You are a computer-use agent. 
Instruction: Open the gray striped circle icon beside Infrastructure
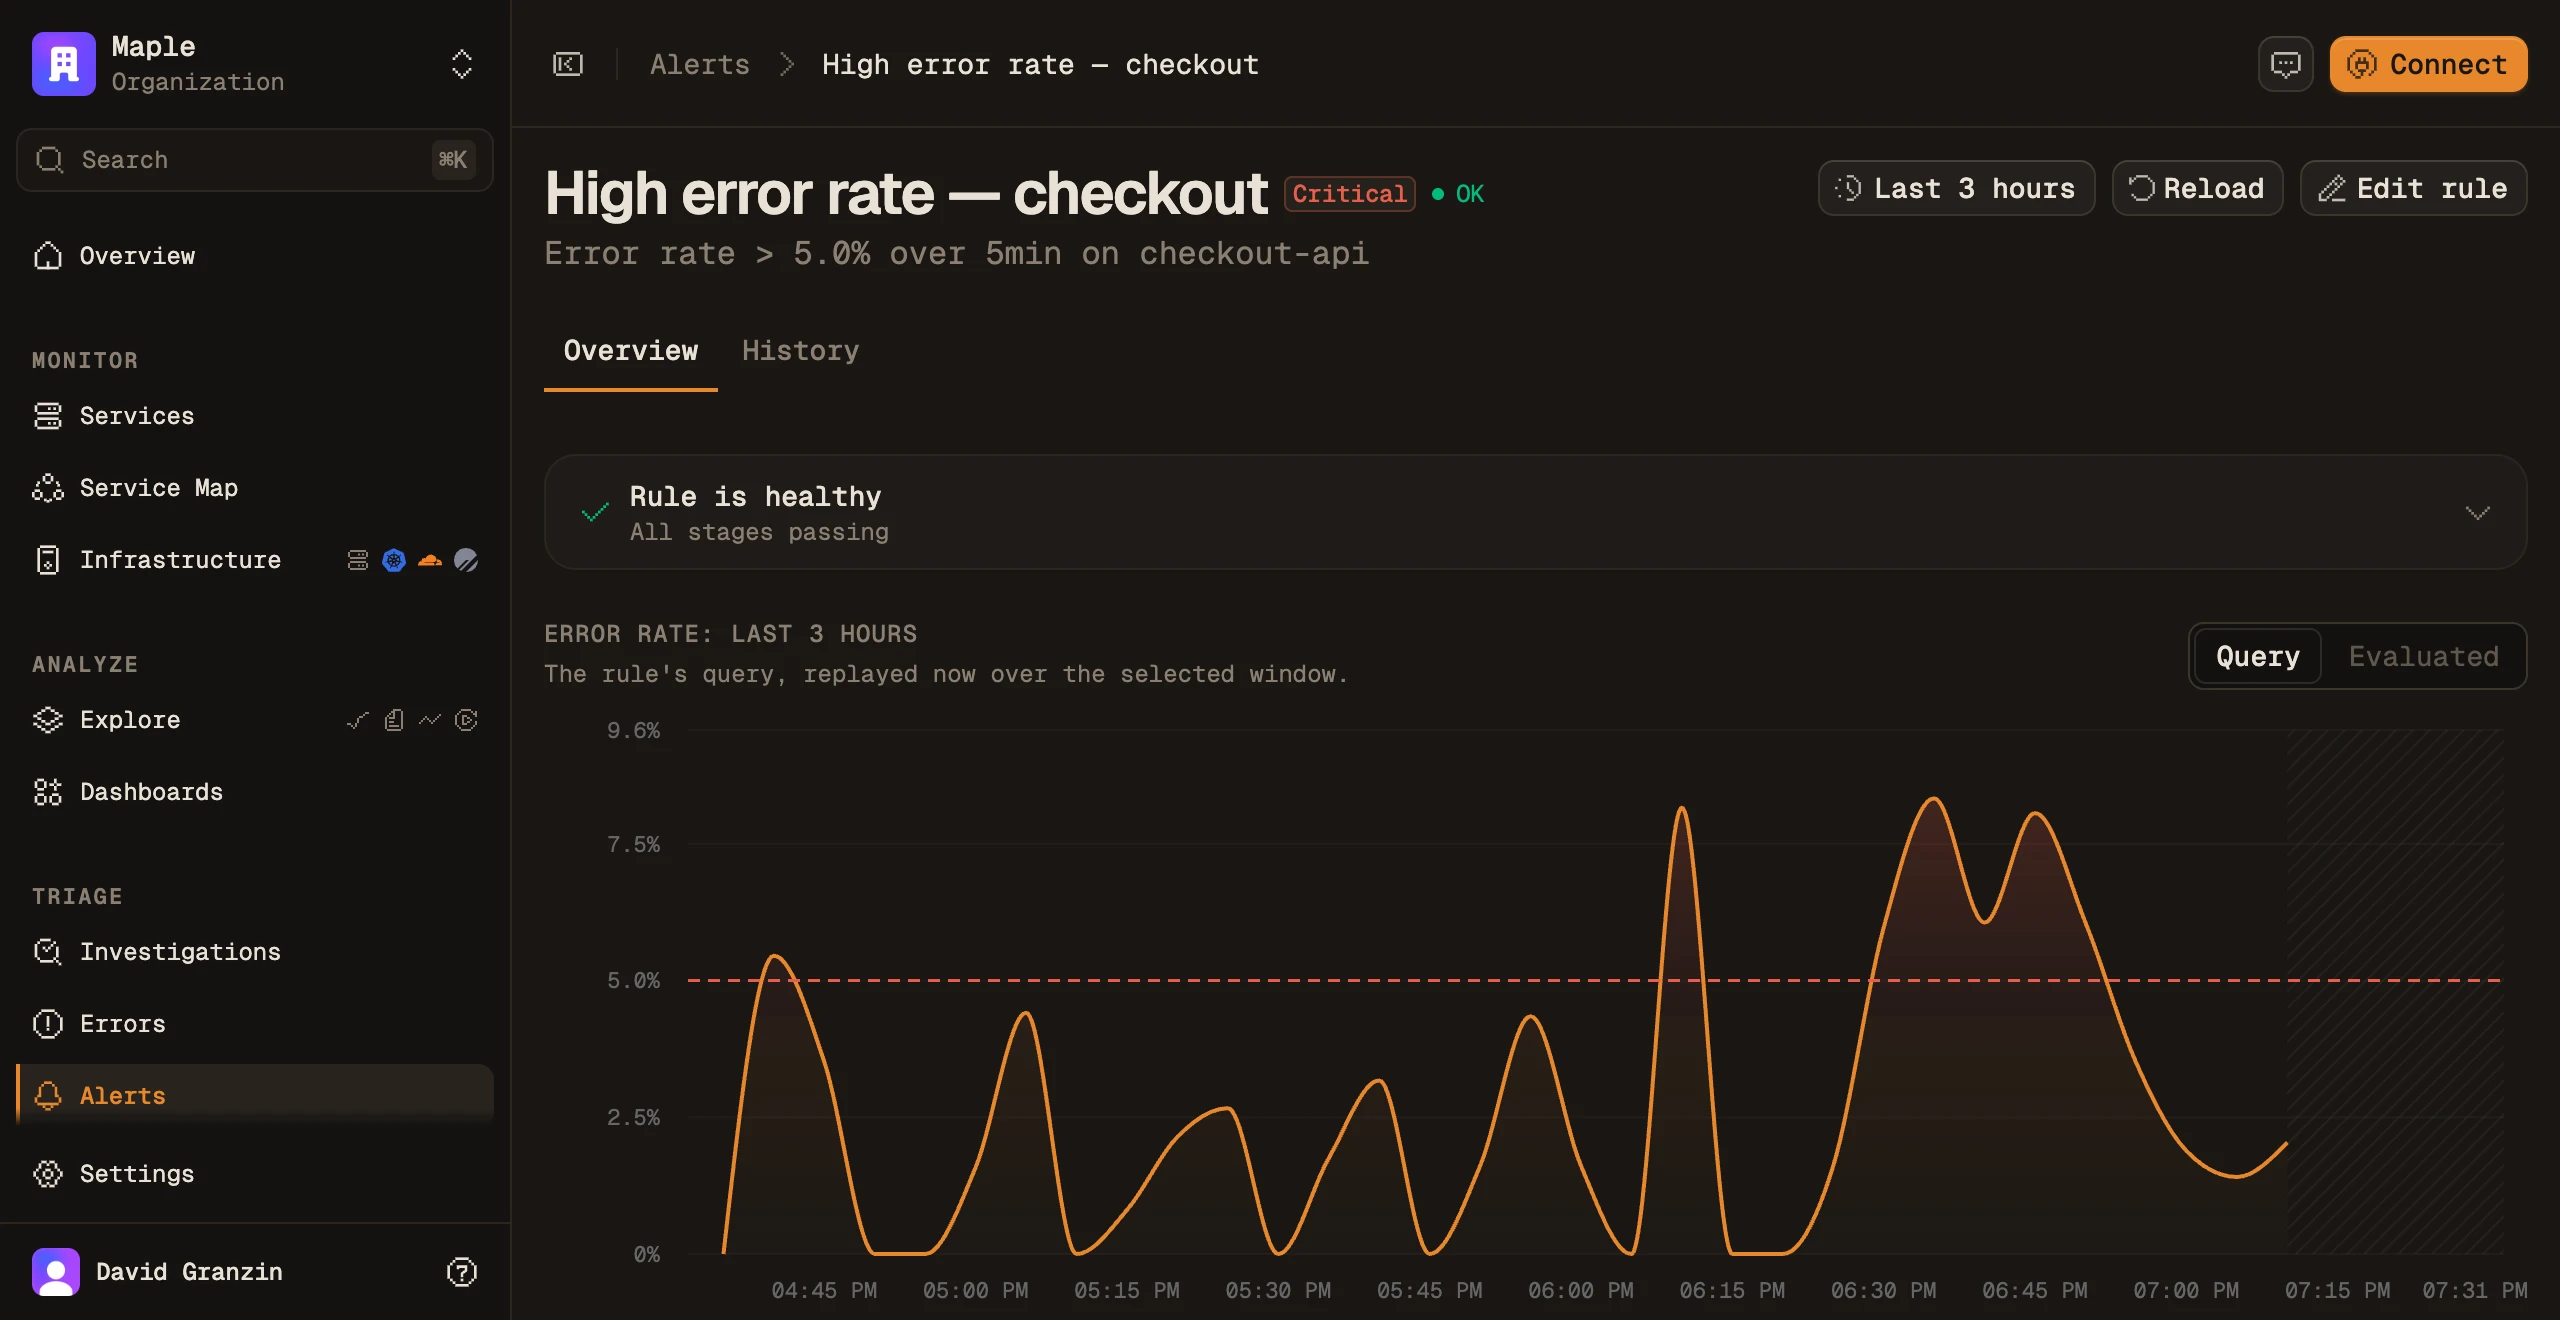(x=466, y=560)
